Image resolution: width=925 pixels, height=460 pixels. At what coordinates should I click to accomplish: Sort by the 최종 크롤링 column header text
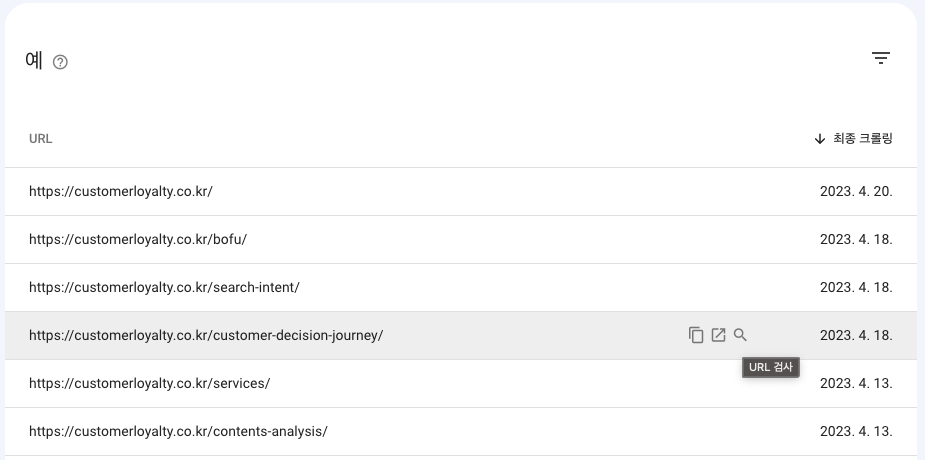pos(862,139)
